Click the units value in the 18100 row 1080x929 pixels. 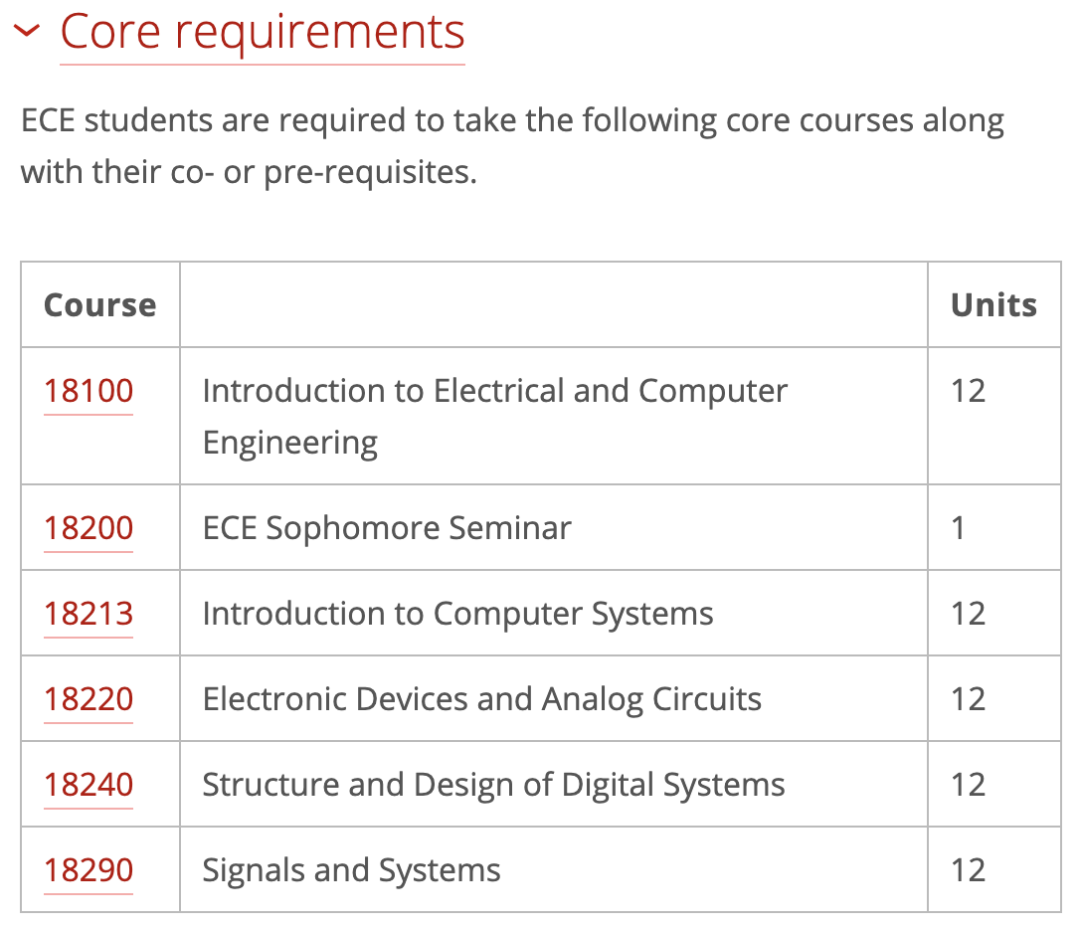click(x=968, y=391)
